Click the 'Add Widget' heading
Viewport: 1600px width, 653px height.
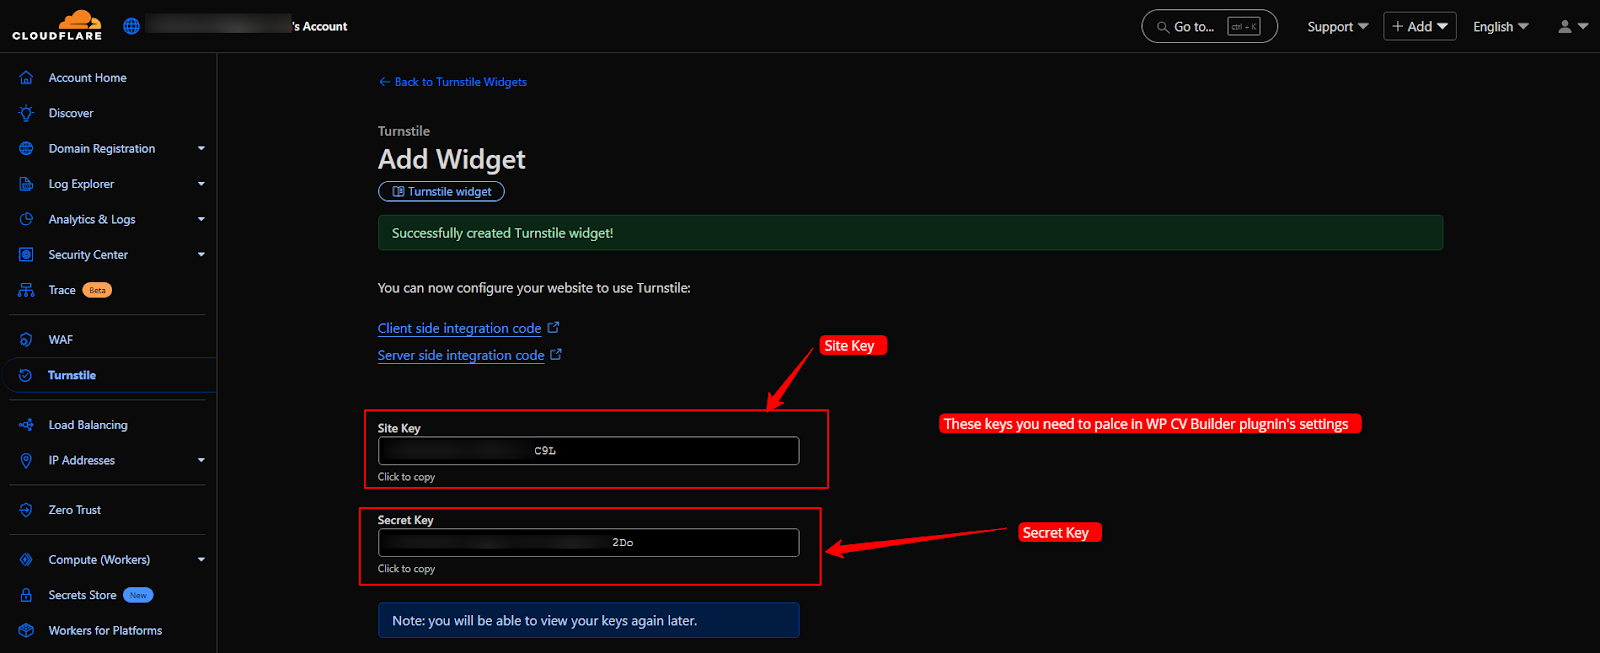point(451,159)
